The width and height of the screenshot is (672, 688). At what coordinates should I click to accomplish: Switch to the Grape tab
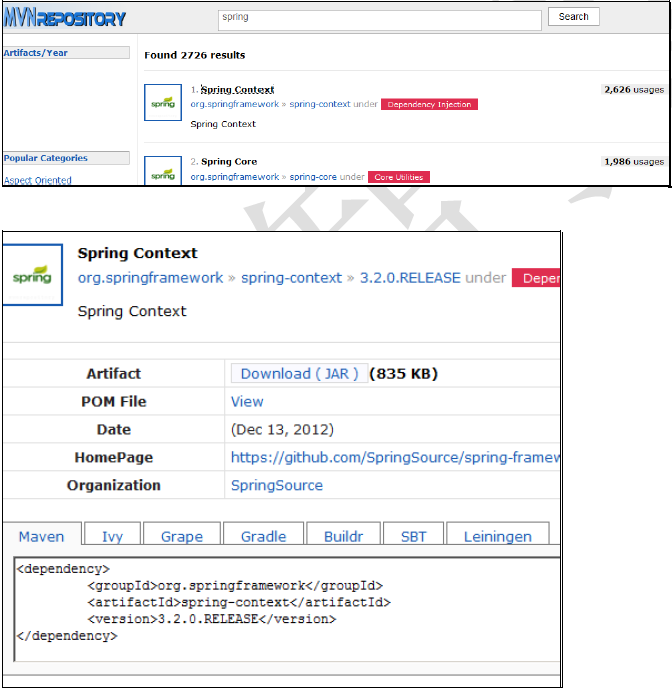(182, 536)
